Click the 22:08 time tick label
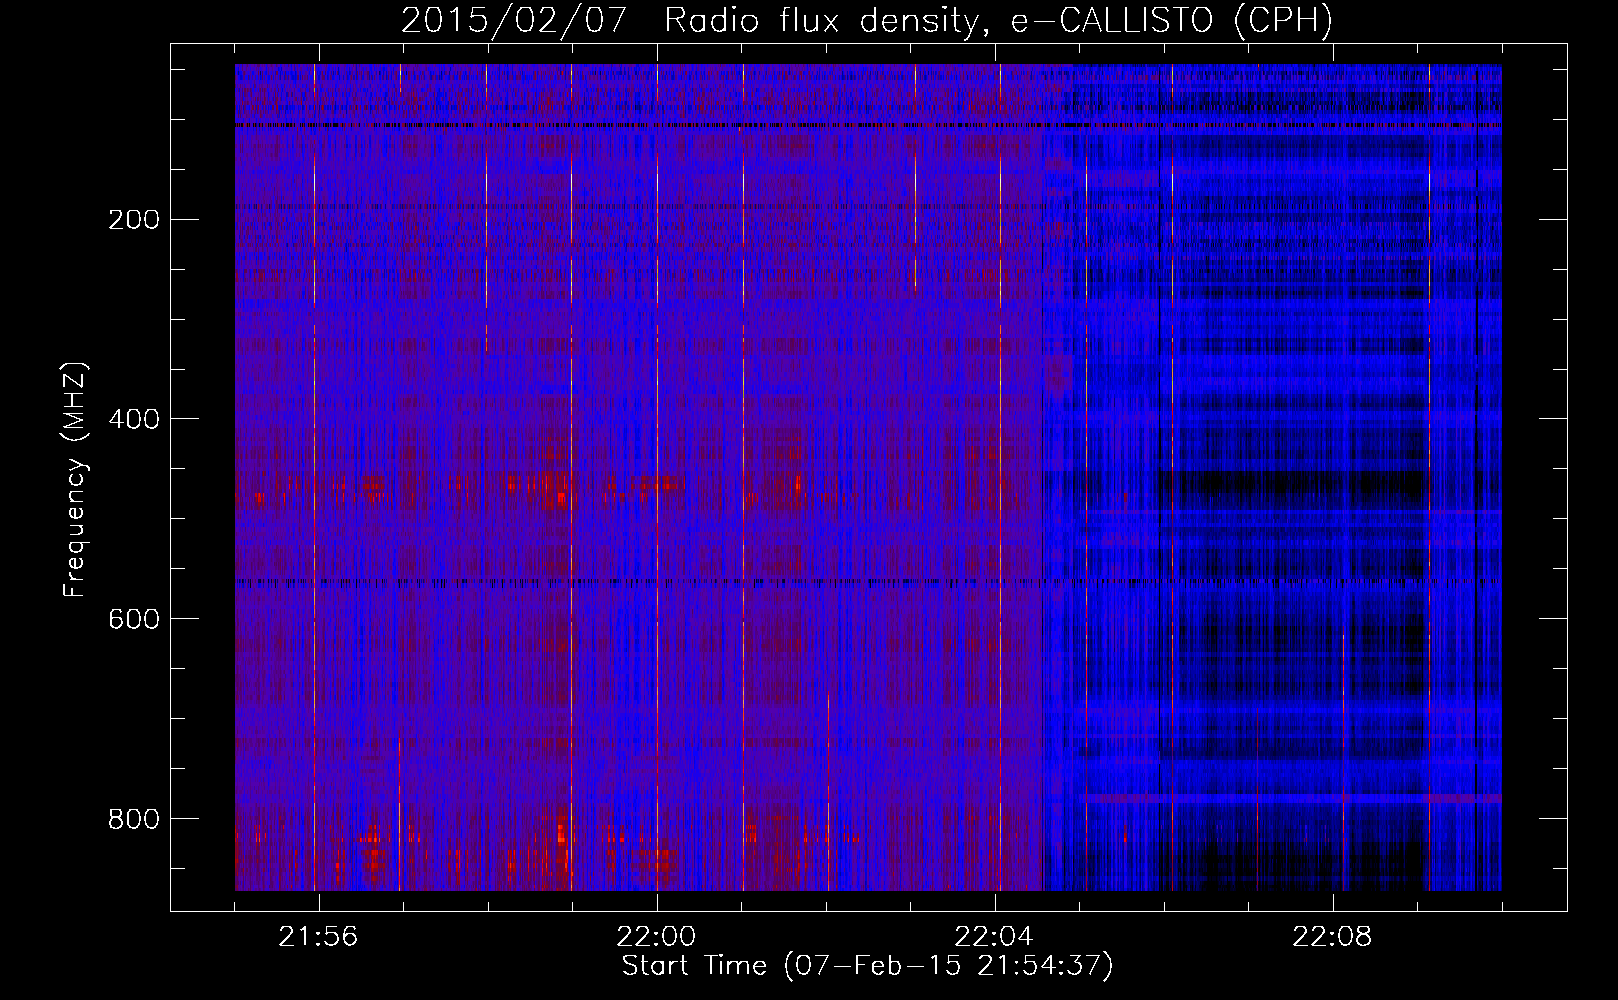 [x=1332, y=937]
